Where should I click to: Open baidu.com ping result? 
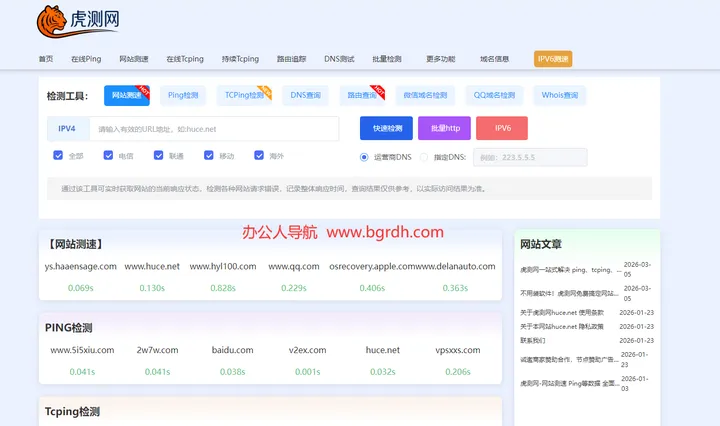[x=232, y=350]
